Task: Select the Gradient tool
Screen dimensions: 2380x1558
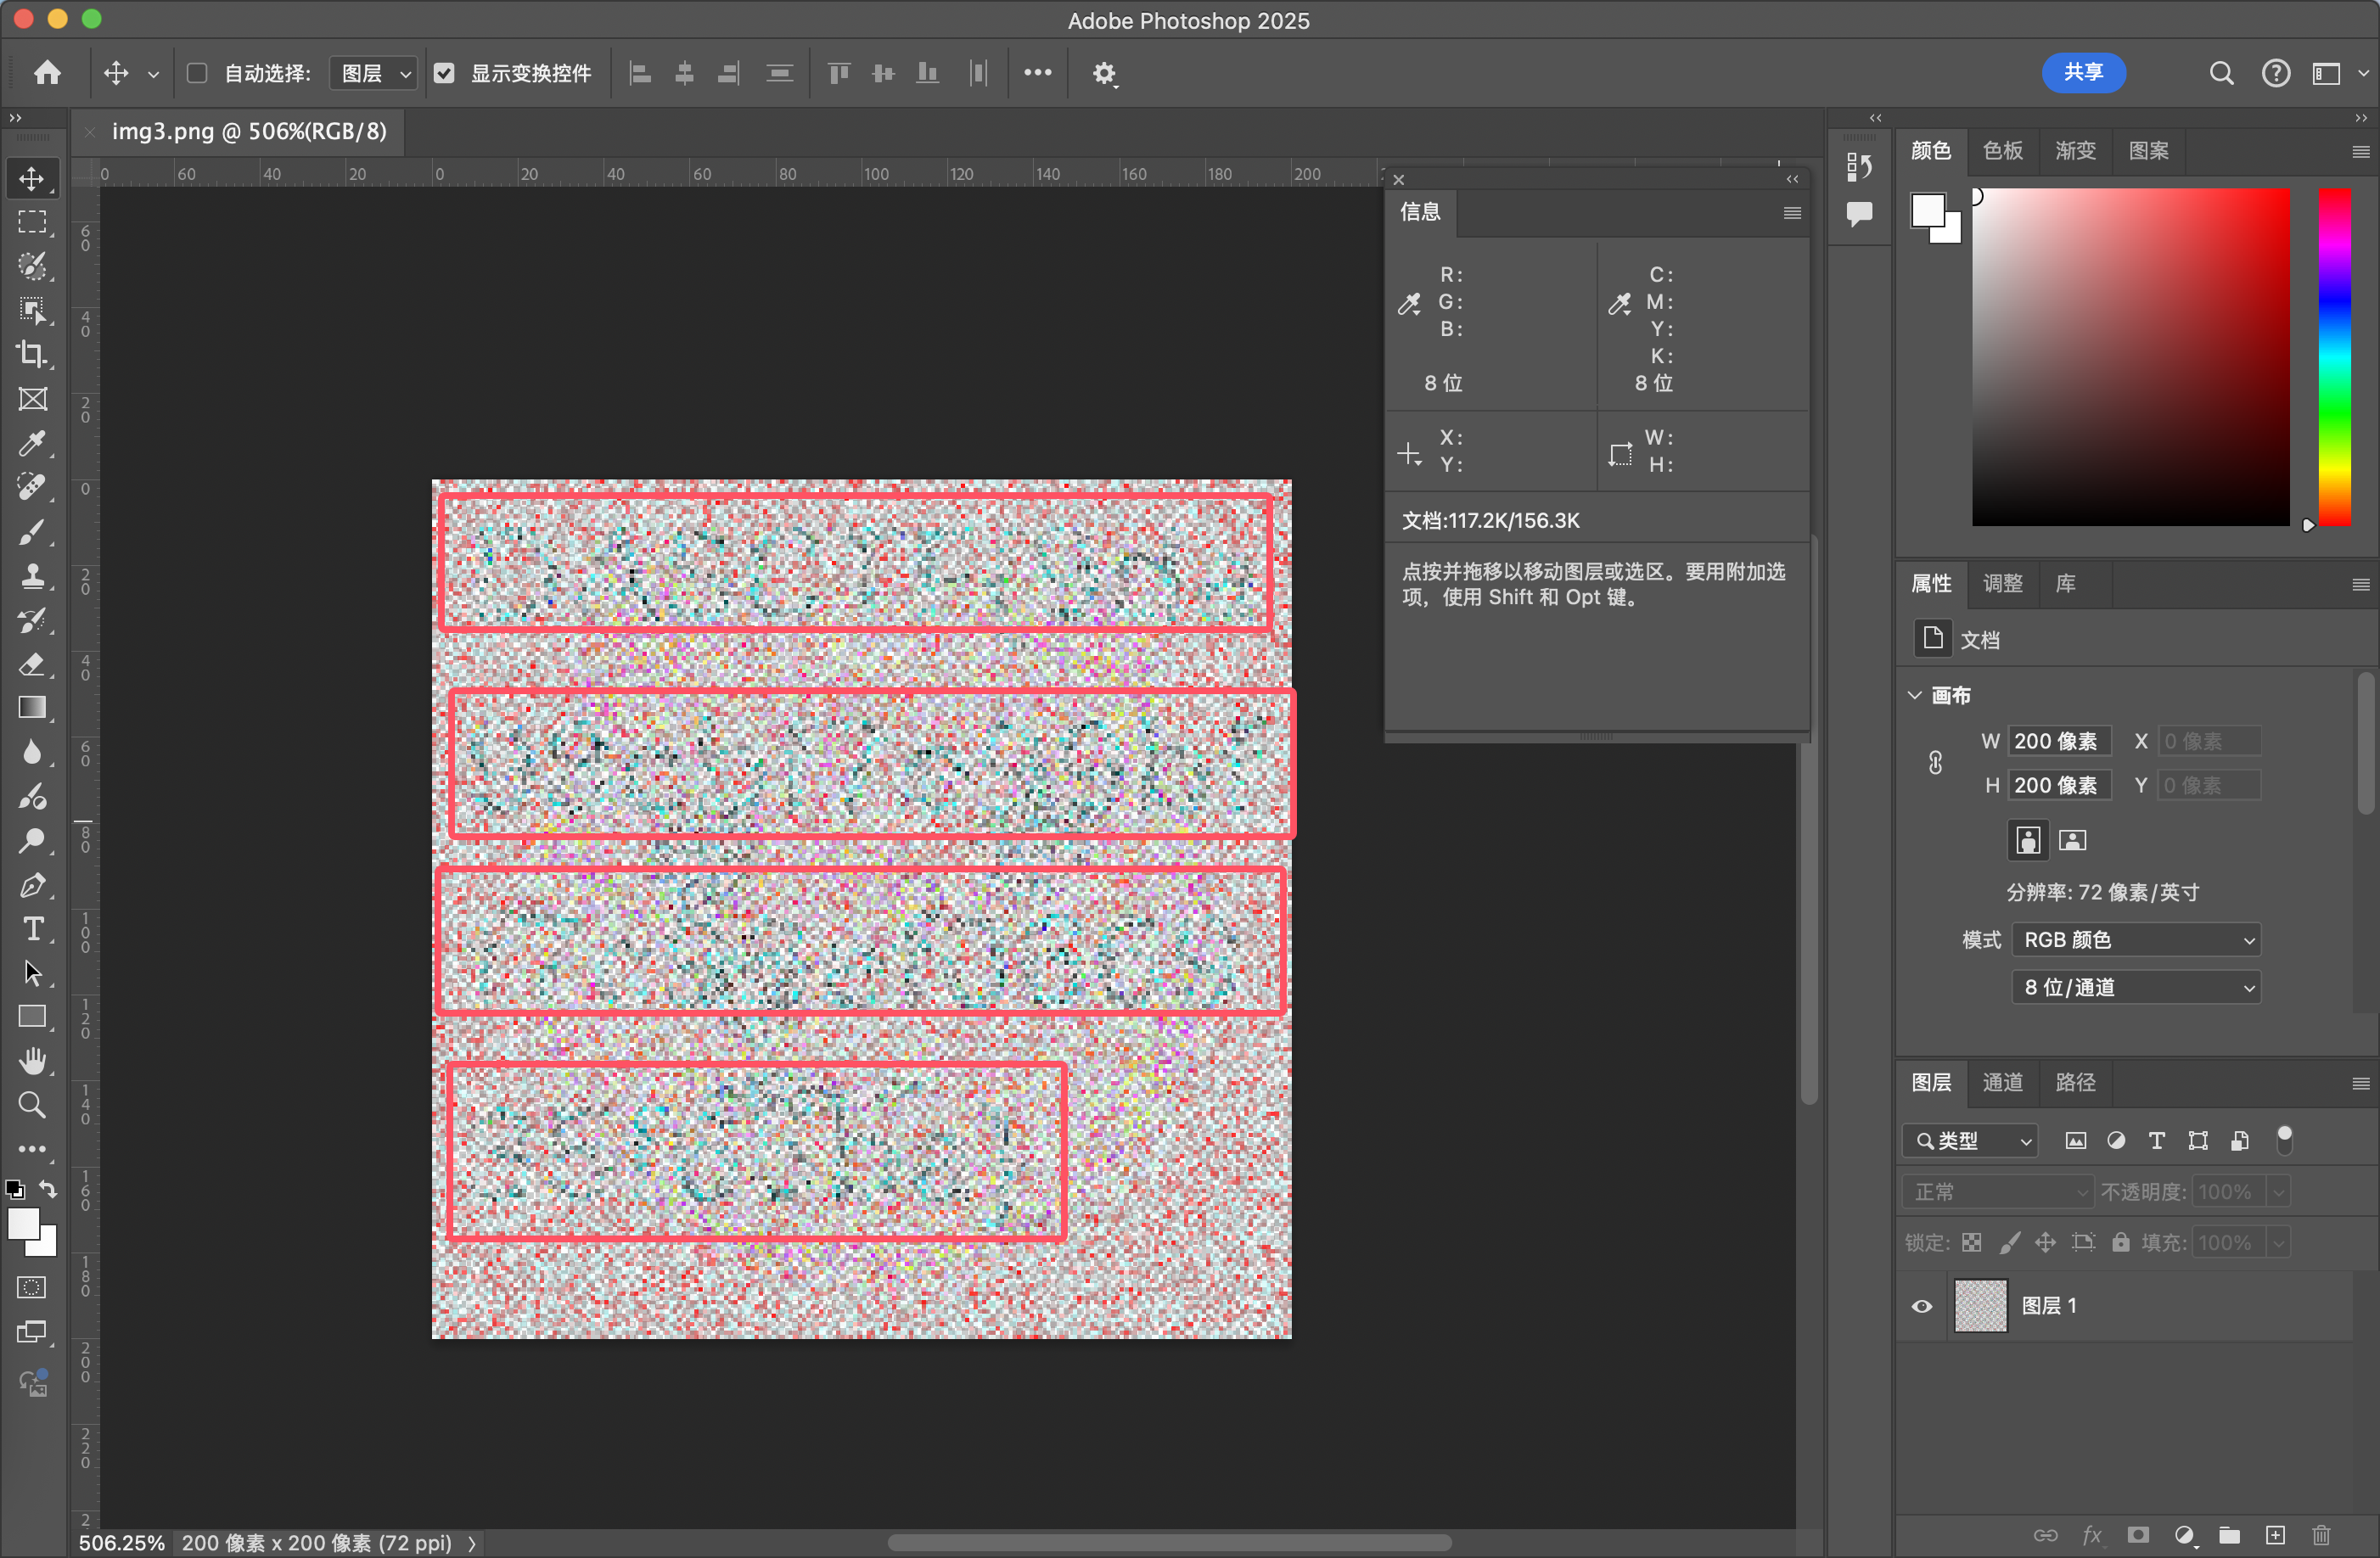Action: pos(32,708)
